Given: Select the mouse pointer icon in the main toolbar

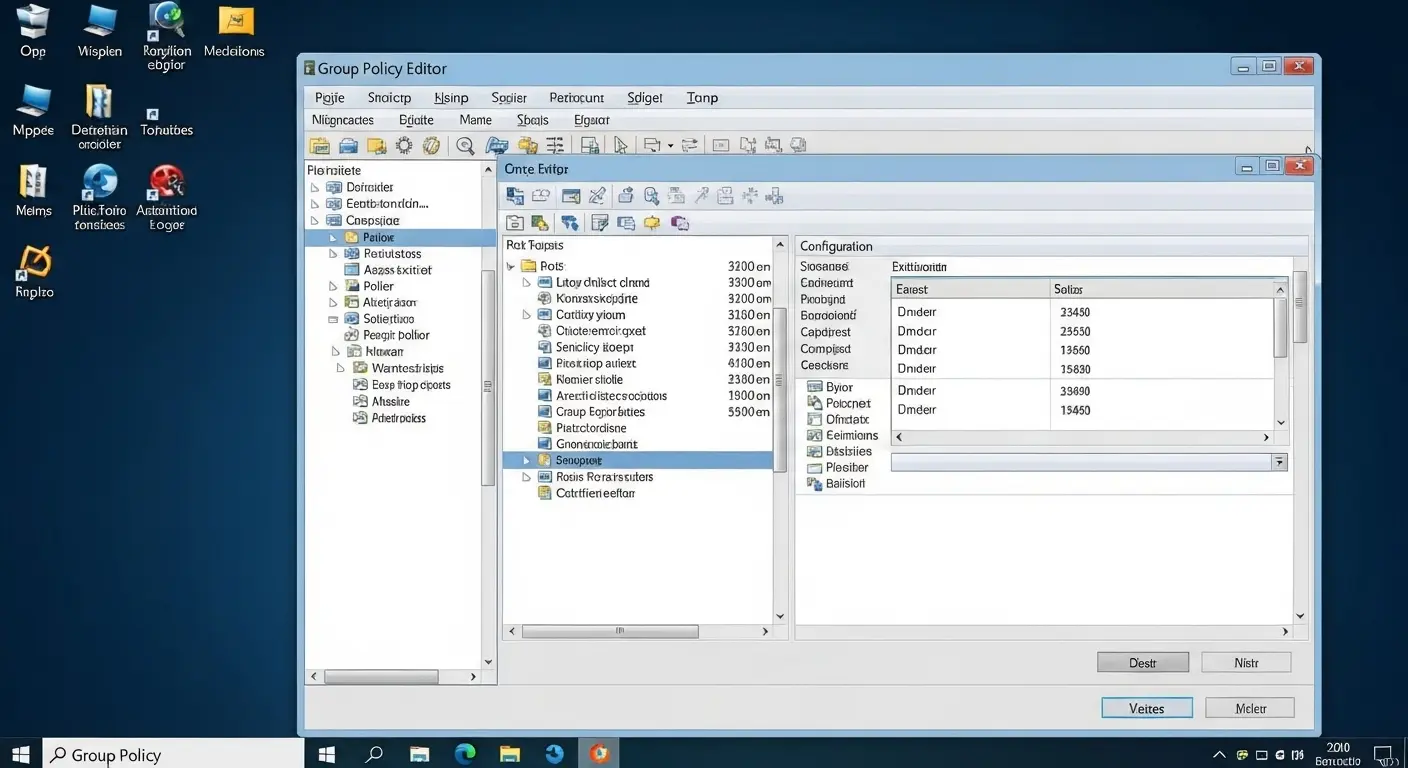Looking at the screenshot, I should (x=621, y=146).
